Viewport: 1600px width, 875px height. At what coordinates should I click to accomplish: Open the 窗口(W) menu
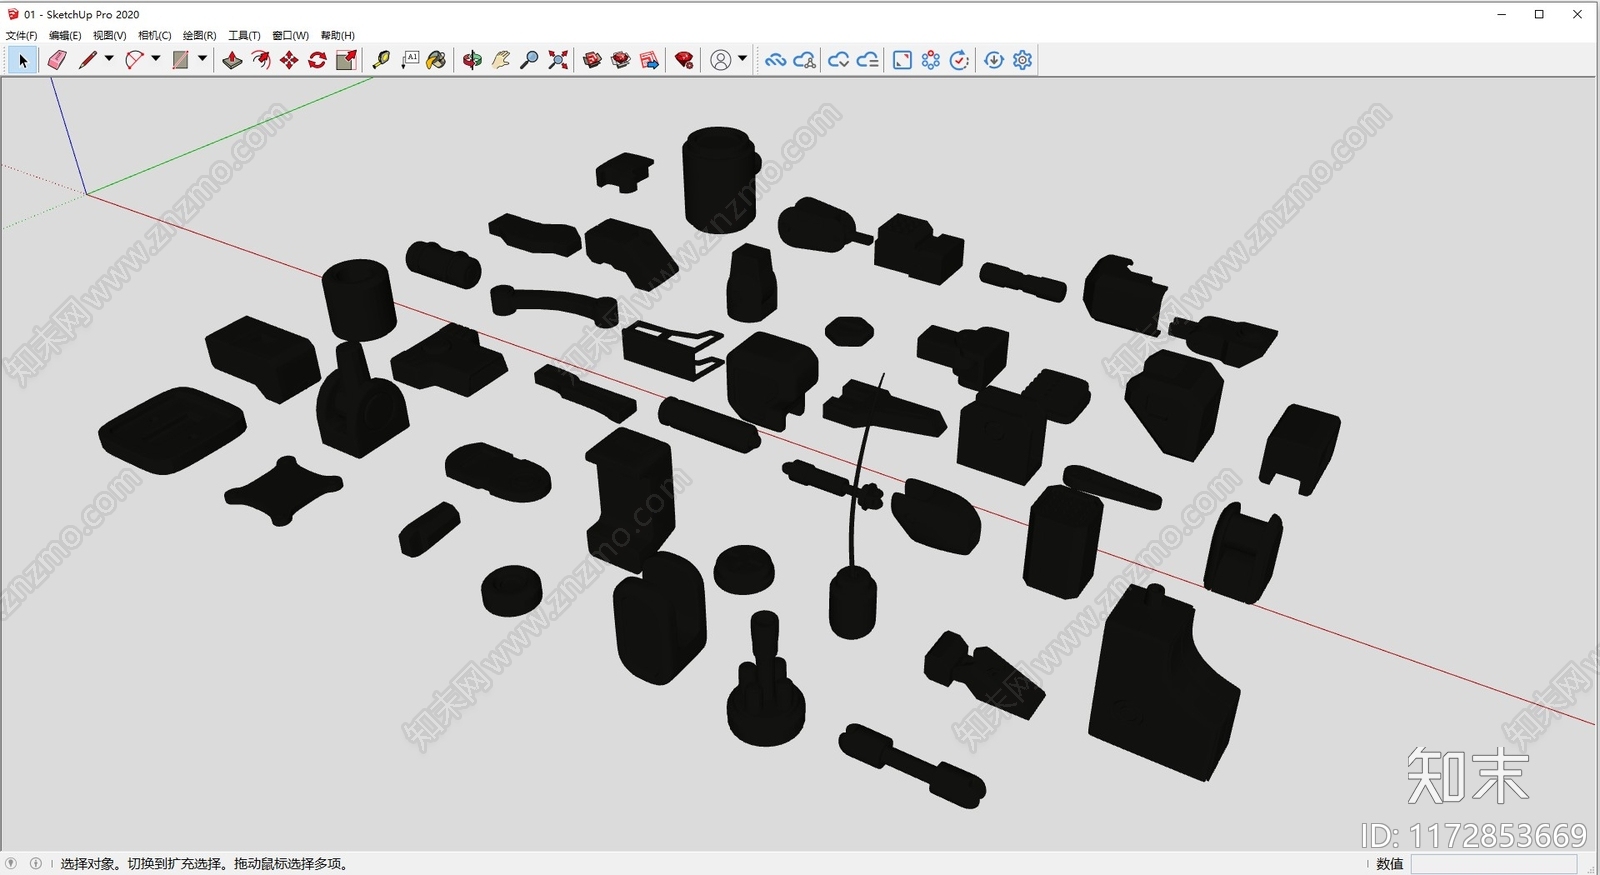[x=290, y=35]
